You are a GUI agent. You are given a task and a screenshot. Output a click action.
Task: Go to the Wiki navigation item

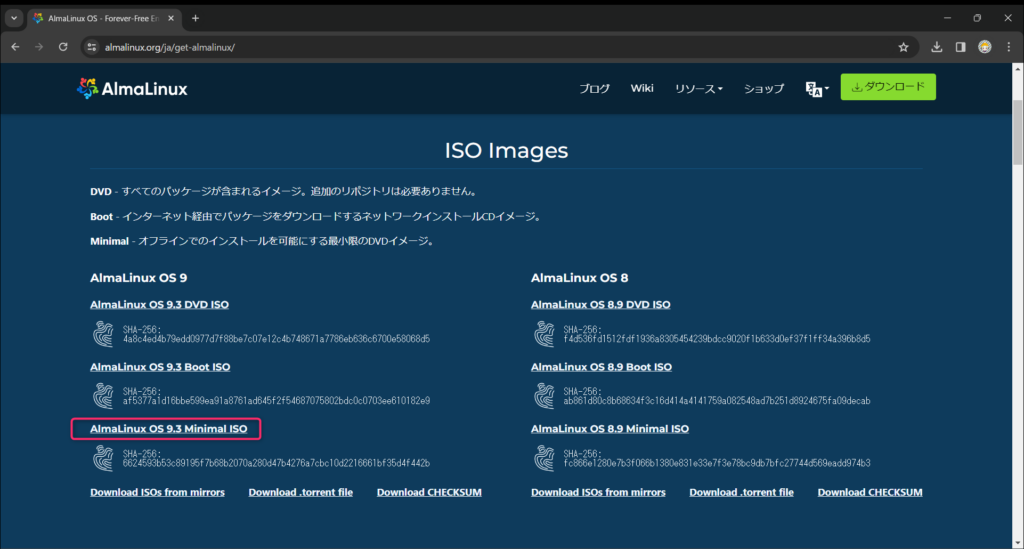point(642,88)
